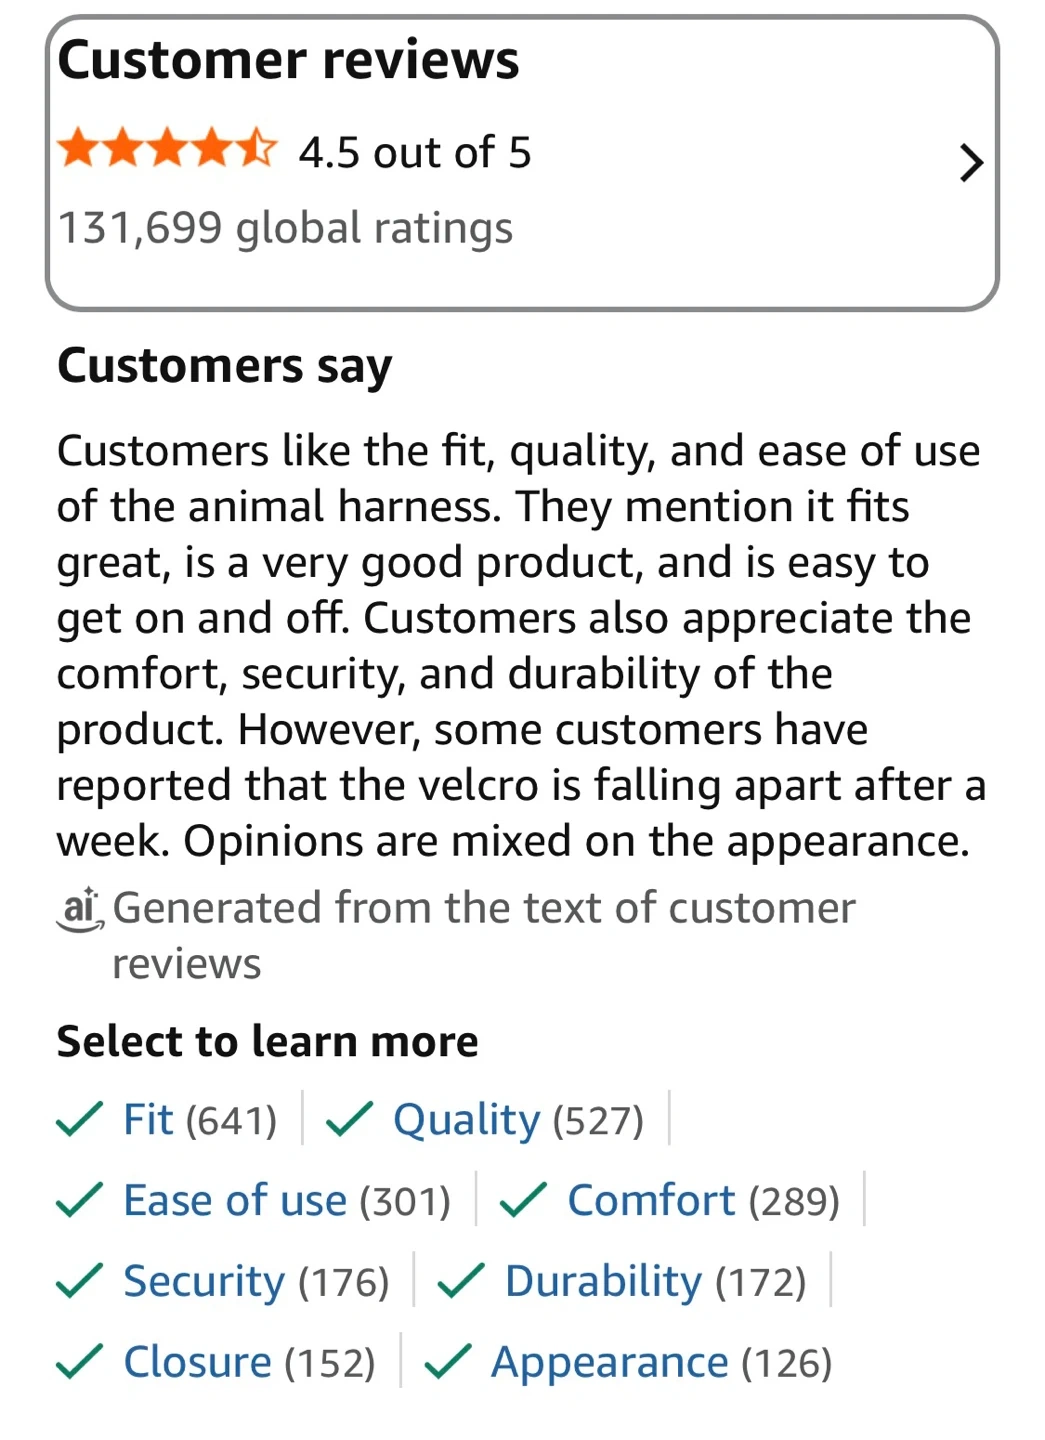
Task: Click the checkmark icon beside Quality
Action: [349, 1120]
